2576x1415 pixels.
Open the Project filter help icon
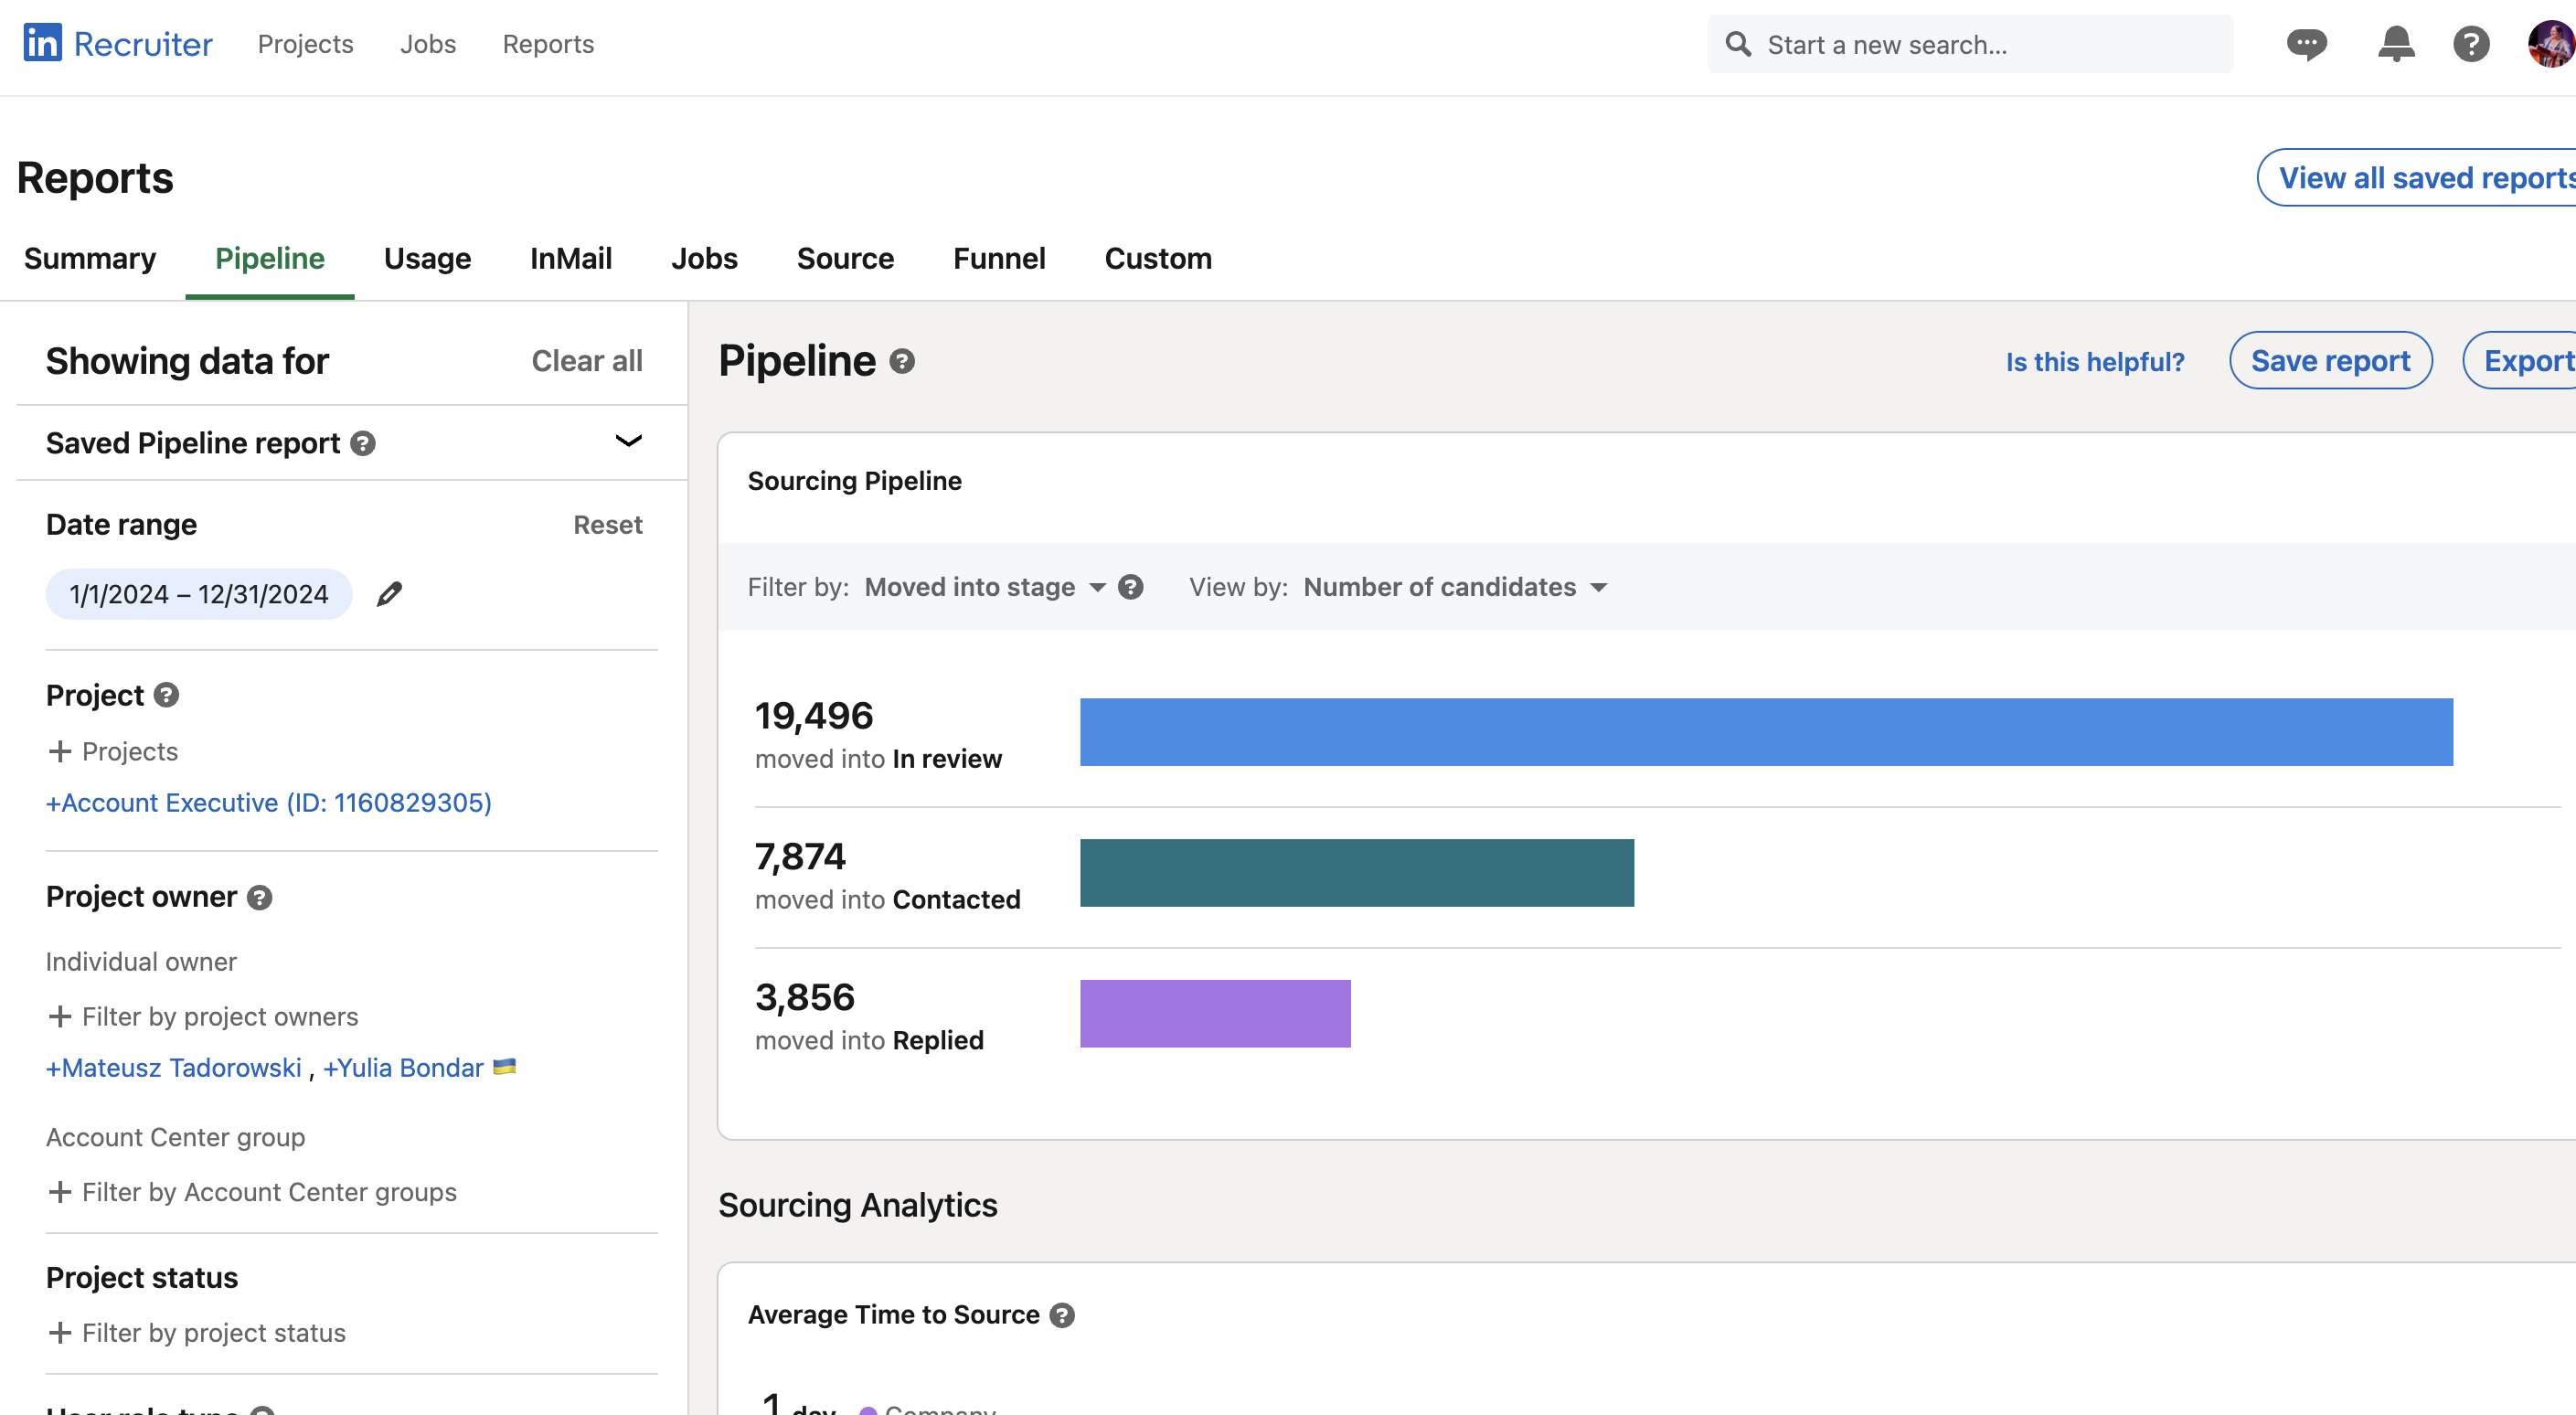[165, 695]
